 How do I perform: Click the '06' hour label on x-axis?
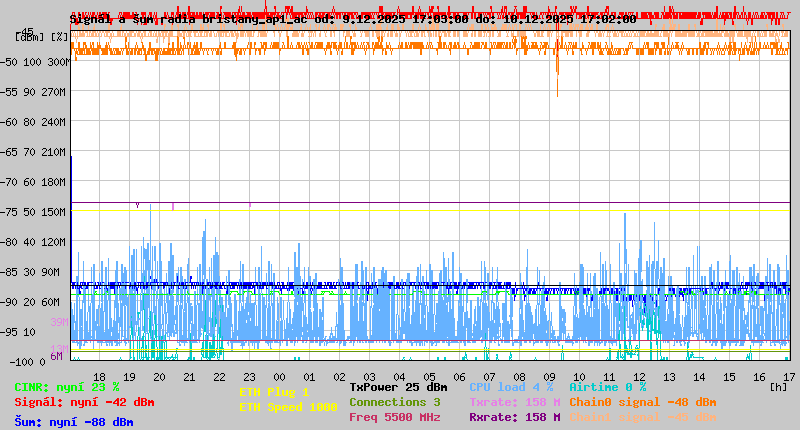tap(459, 377)
